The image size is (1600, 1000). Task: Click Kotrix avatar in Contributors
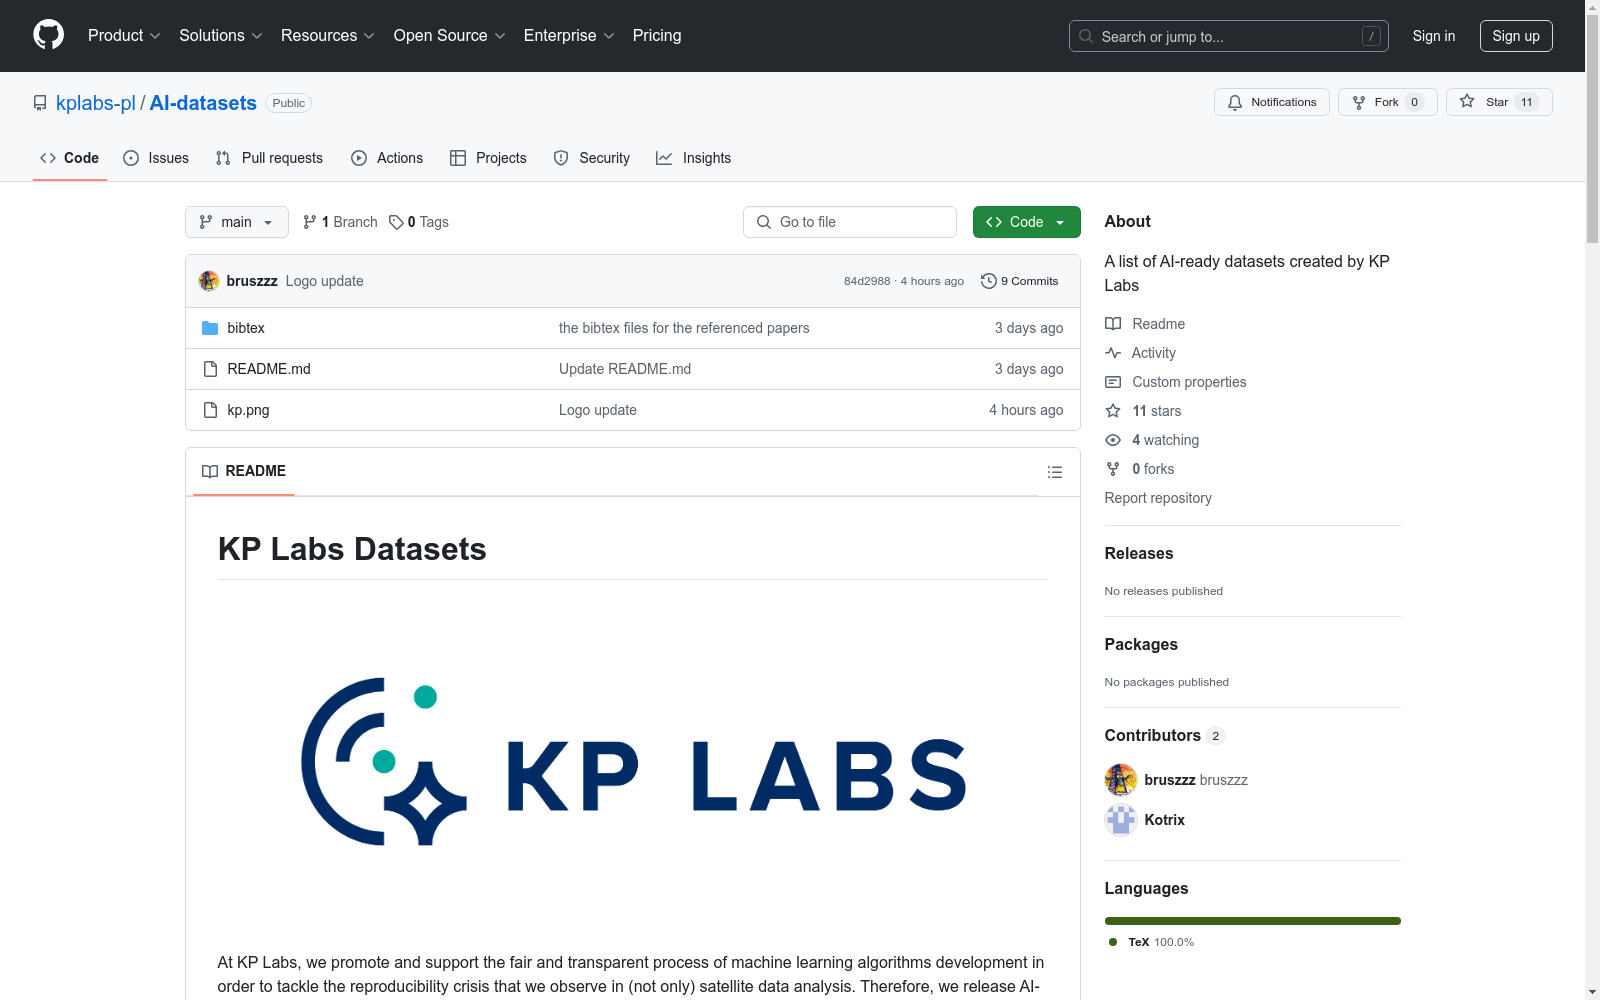(1121, 820)
